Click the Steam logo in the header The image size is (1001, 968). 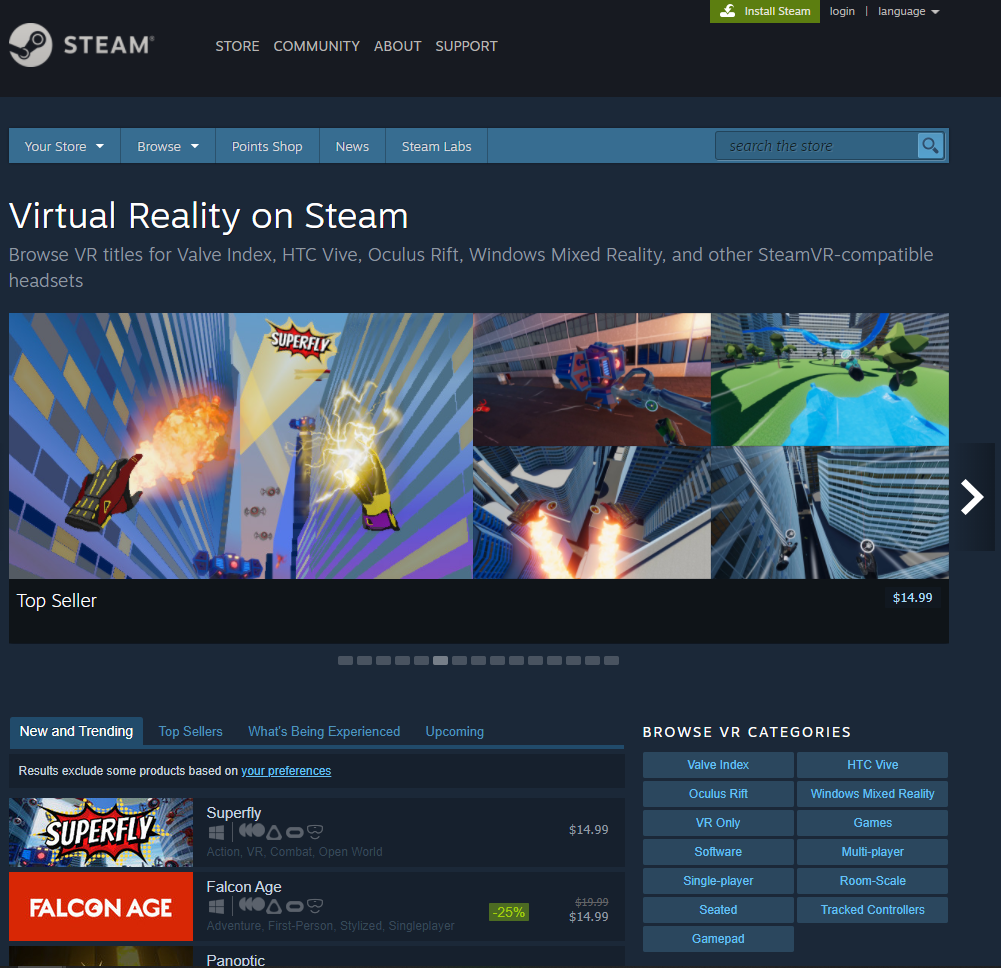click(82, 45)
